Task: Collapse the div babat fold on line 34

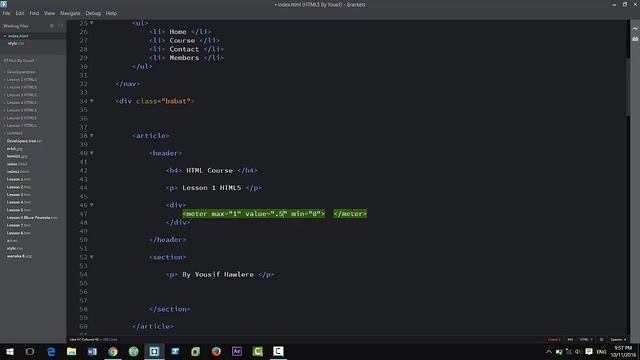Action: (91, 101)
